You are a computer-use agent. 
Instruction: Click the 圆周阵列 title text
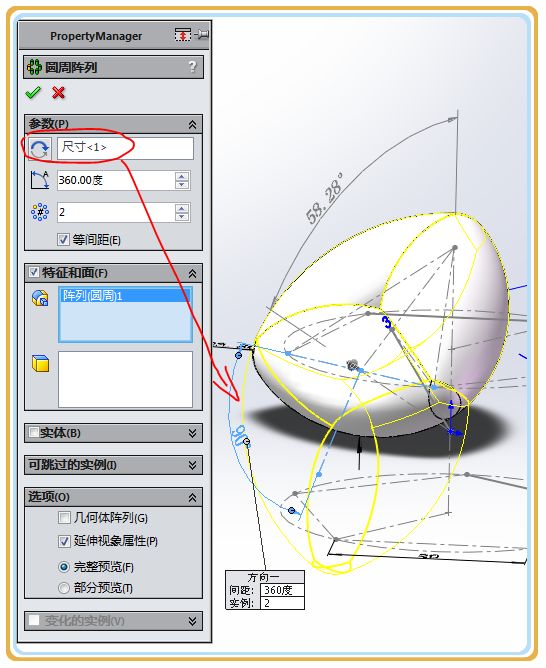(72, 67)
